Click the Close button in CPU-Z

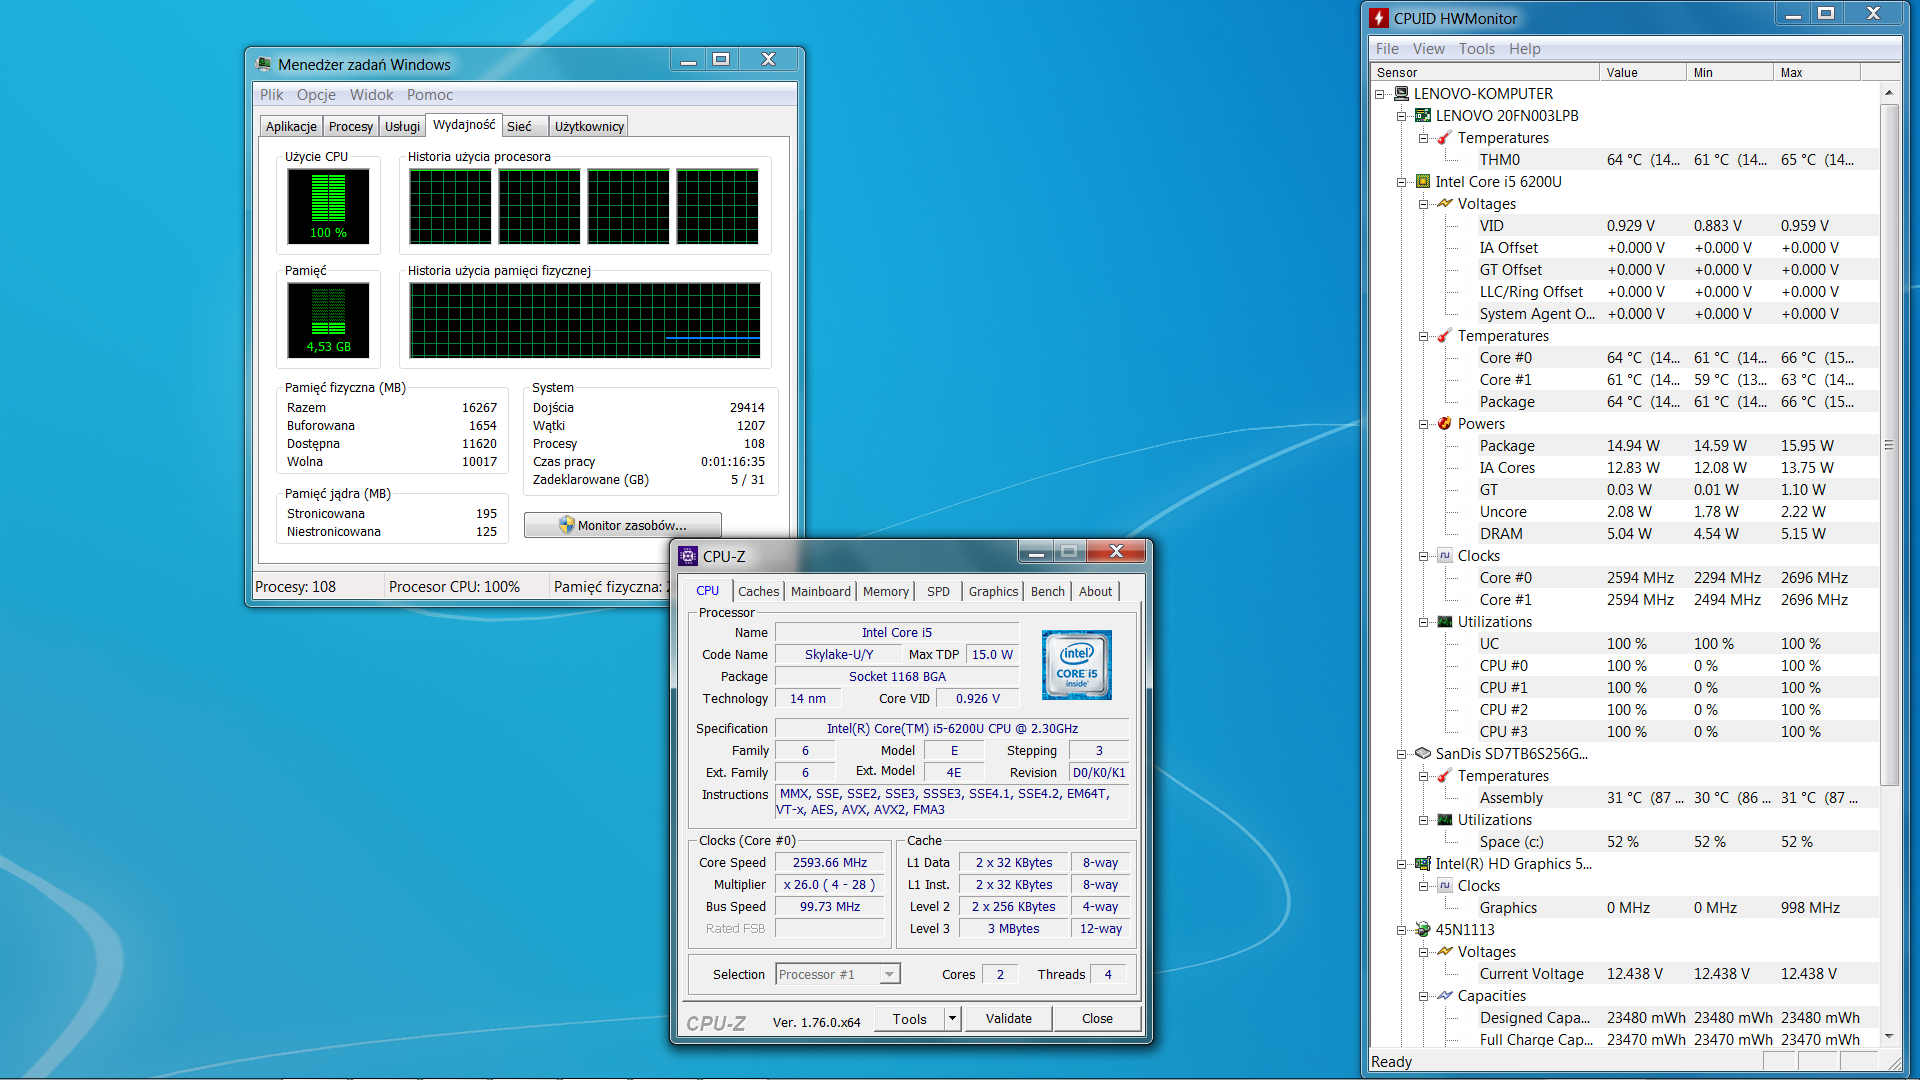[1097, 1019]
